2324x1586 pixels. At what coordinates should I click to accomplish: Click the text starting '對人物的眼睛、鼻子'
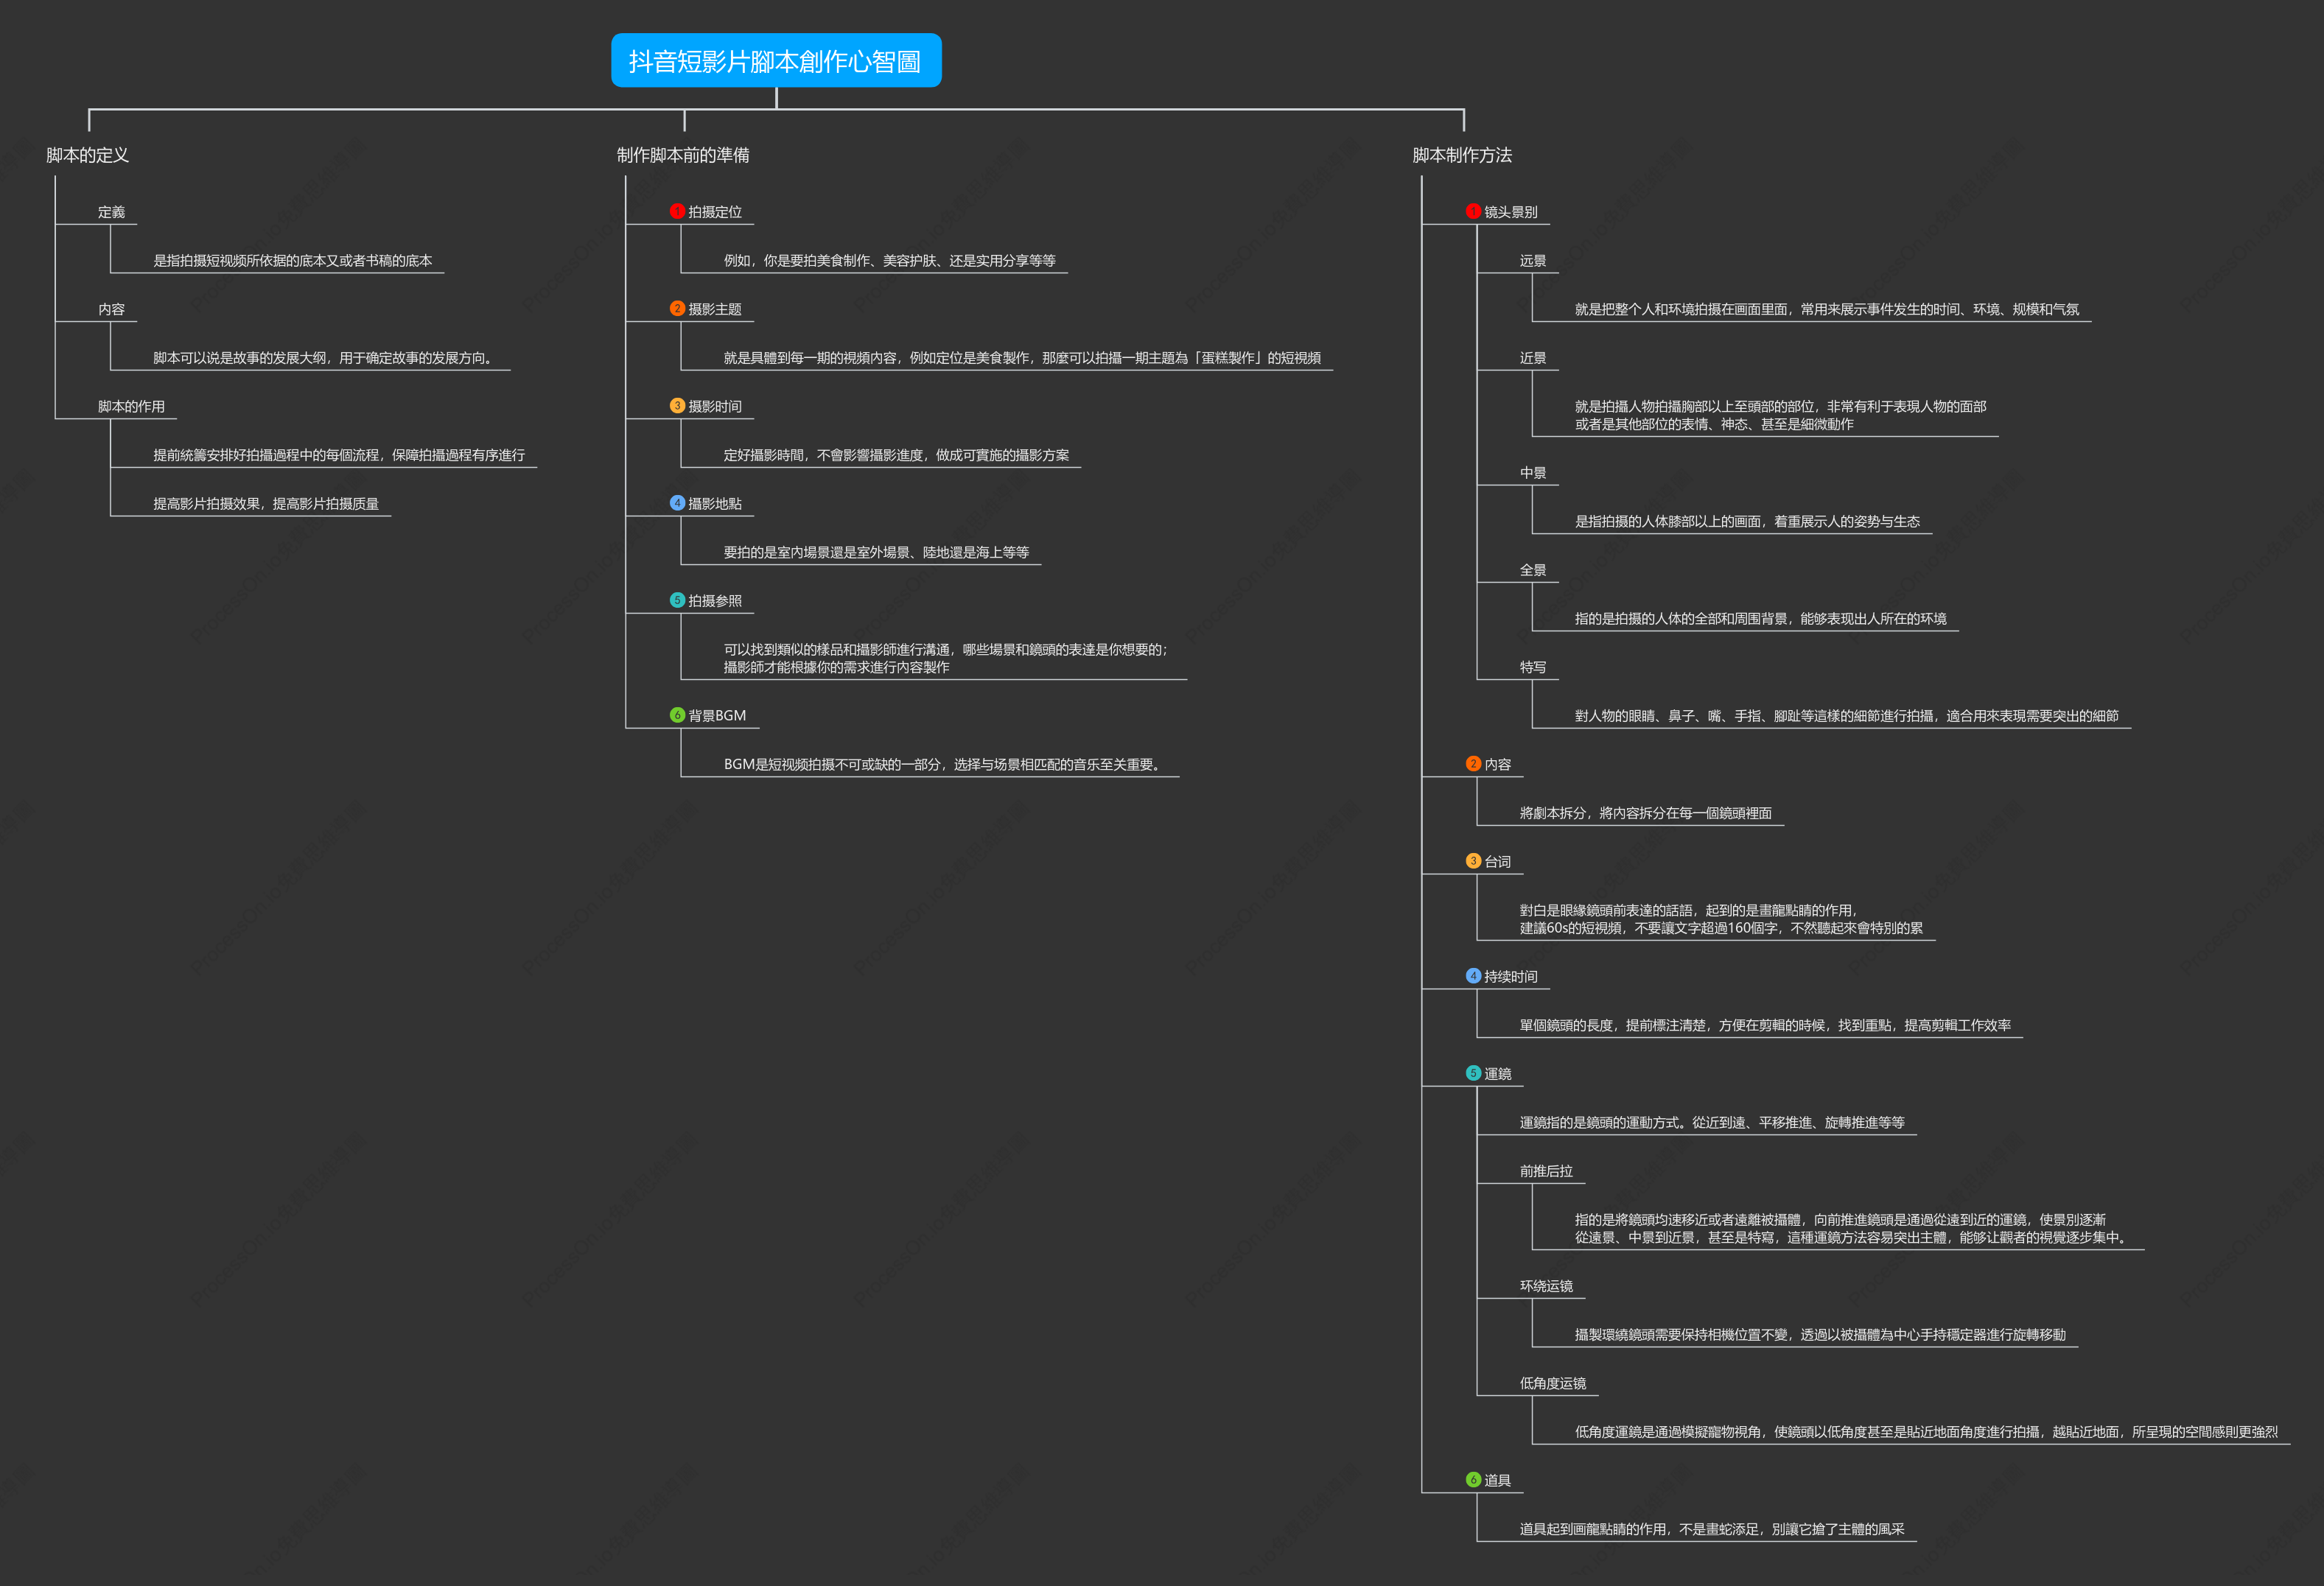click(1846, 715)
